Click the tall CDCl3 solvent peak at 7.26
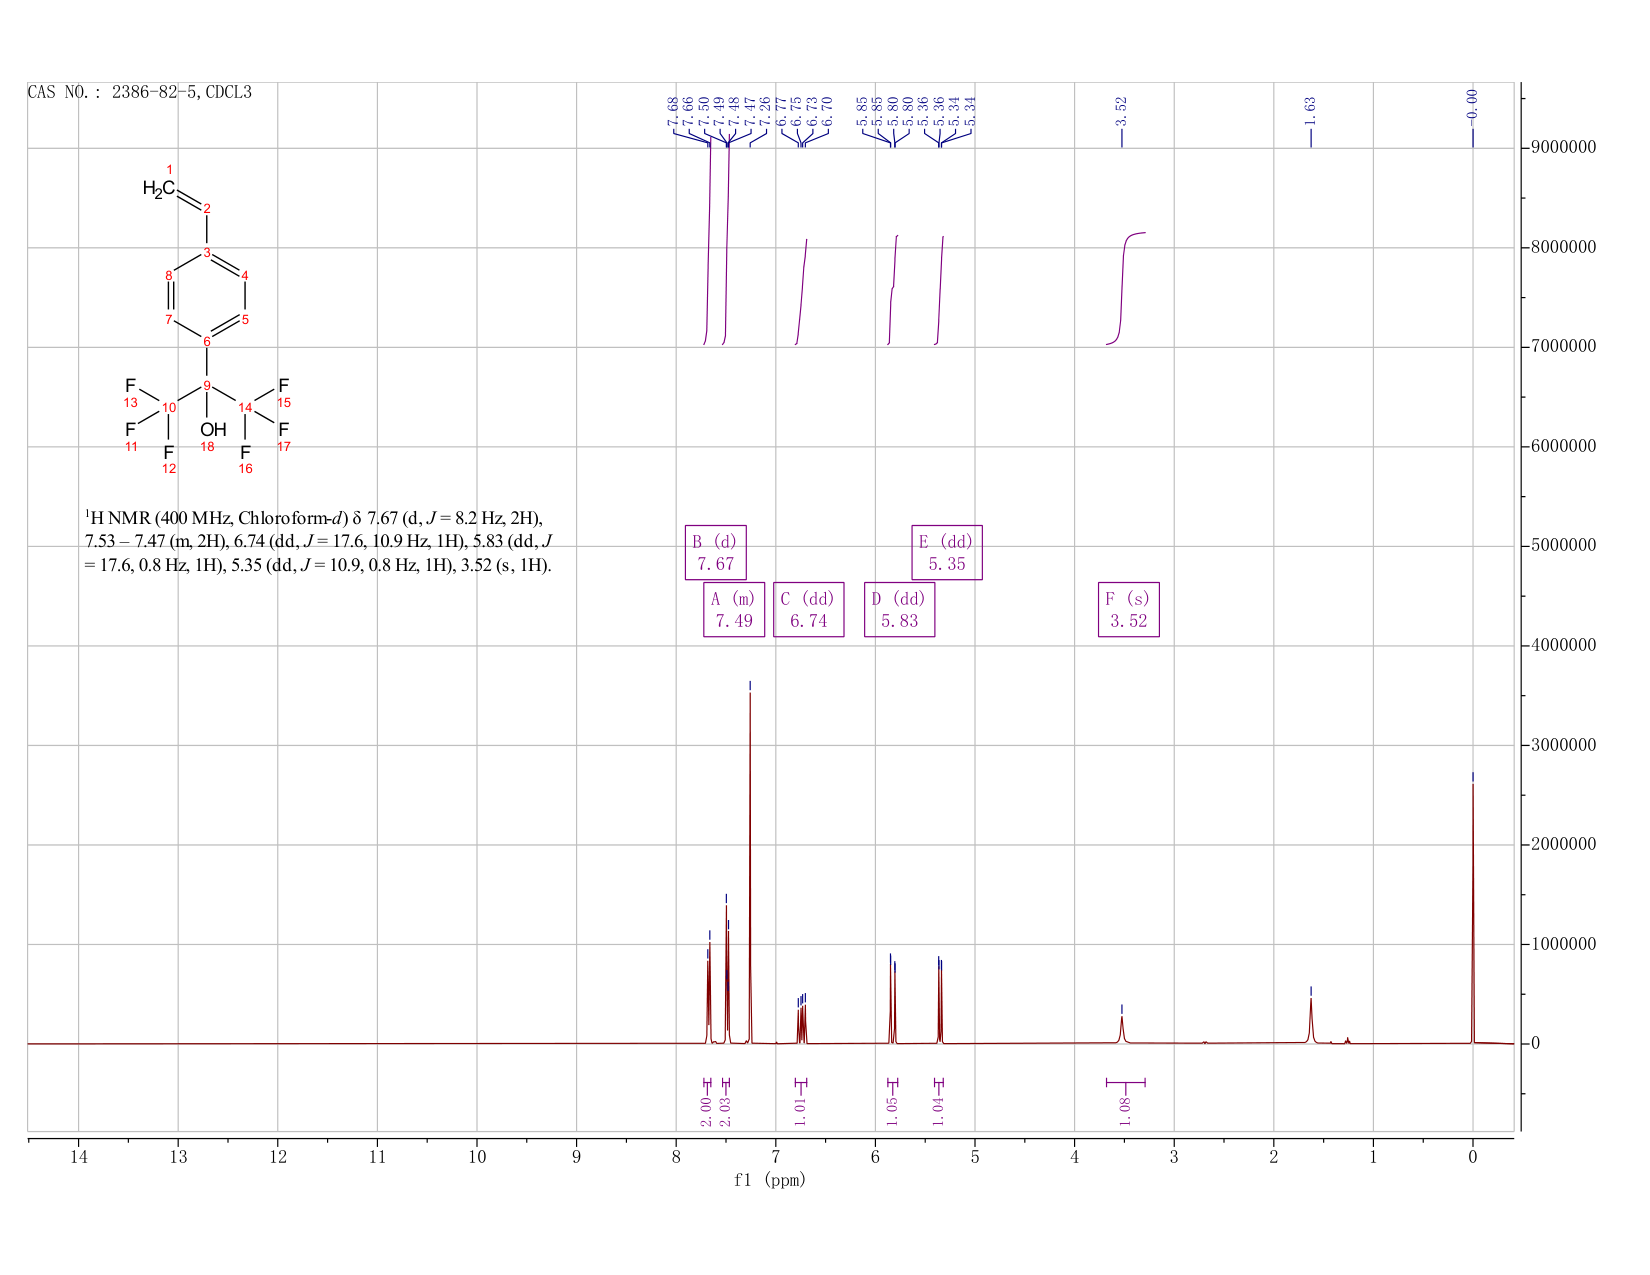 pos(750,865)
